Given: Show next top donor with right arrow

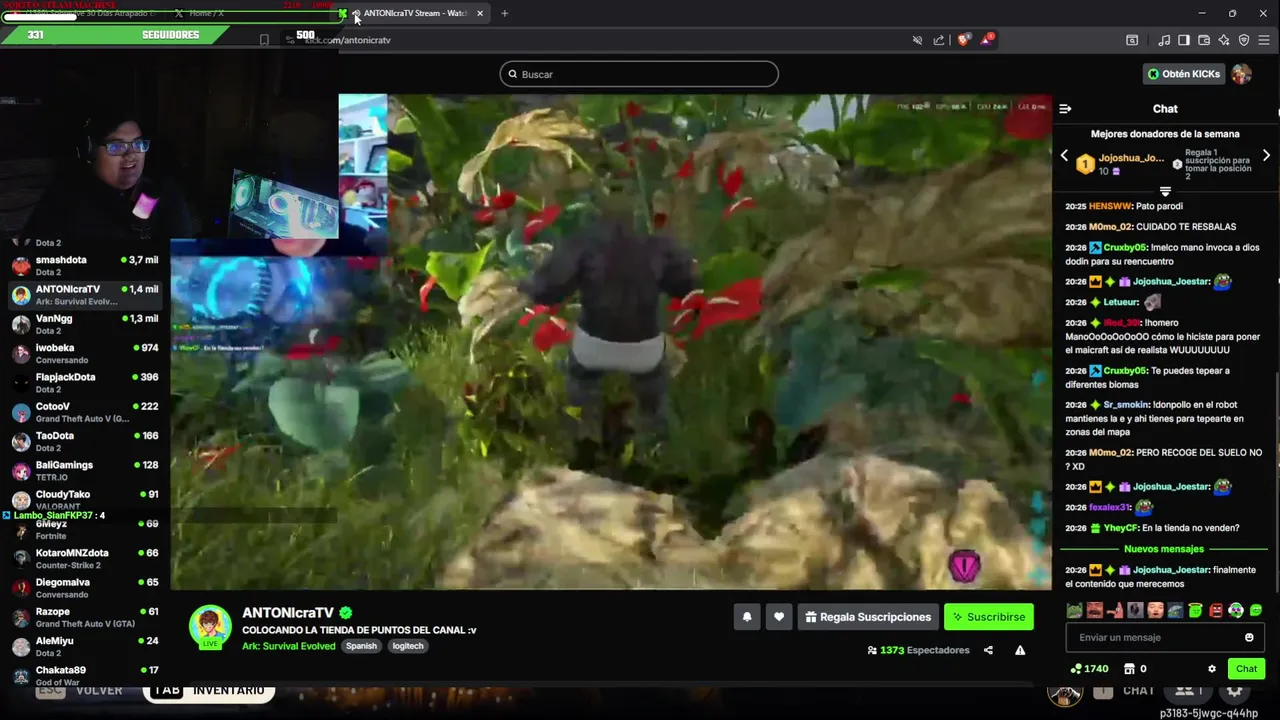Looking at the screenshot, I should click(1266, 156).
